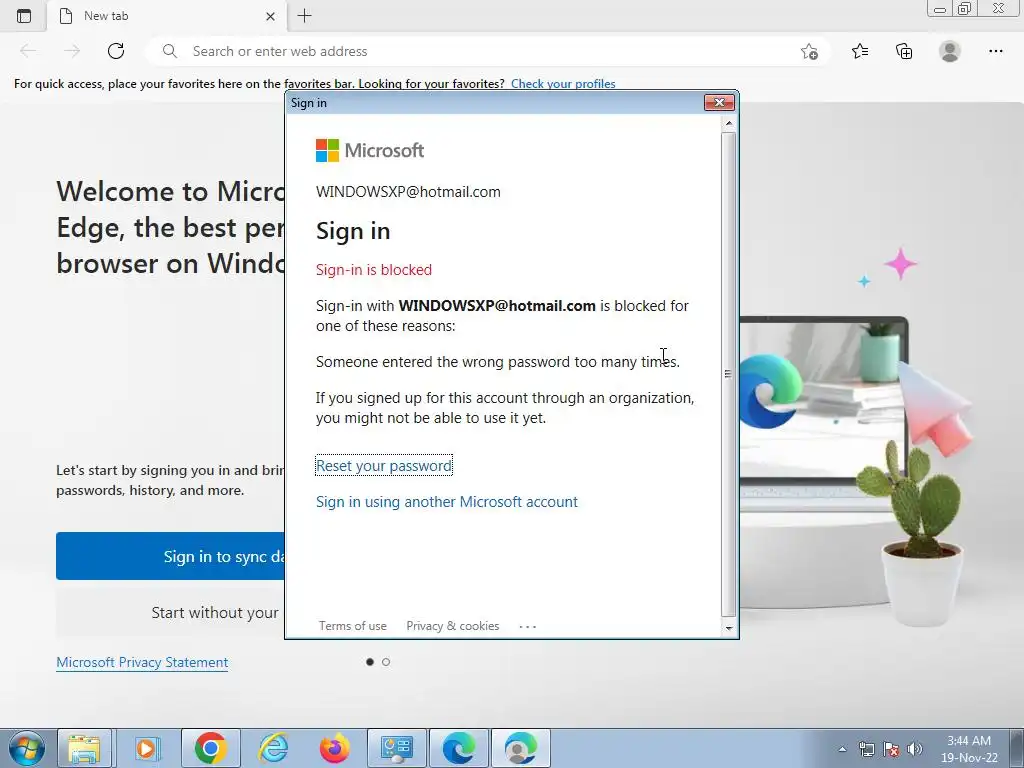1024x768 pixels.
Task: Launch Internet Explorer from taskbar
Action: [273, 748]
